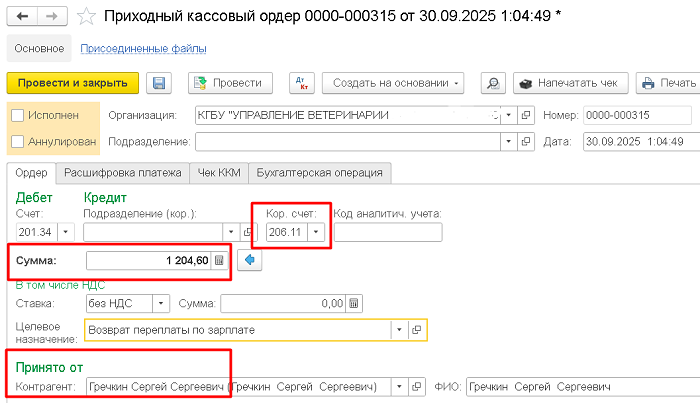Switch to the Ордер tab
This screenshot has width=700, height=403.
coord(31,173)
